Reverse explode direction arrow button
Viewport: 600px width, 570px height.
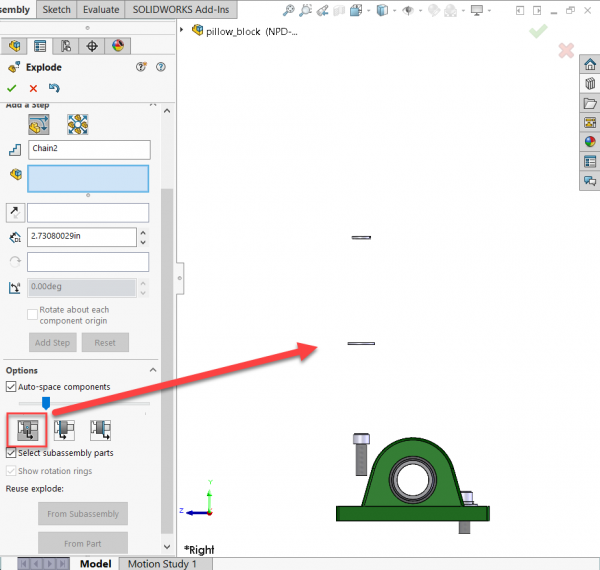coord(15,213)
